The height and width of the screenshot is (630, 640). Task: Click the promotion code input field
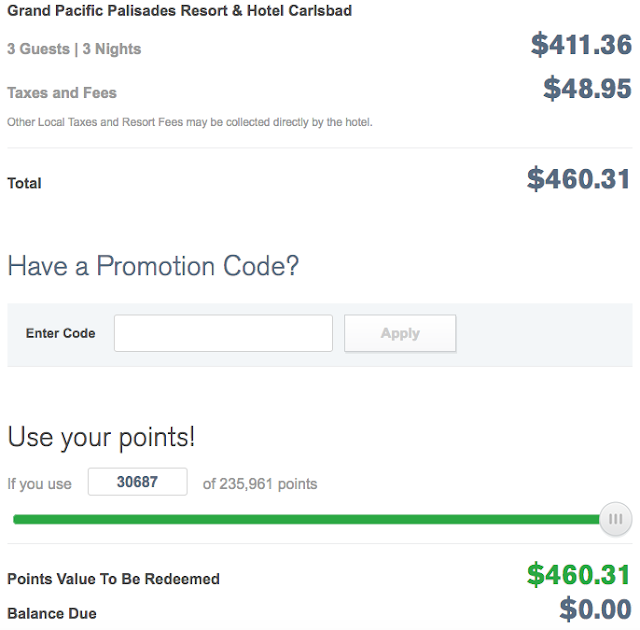point(223,333)
